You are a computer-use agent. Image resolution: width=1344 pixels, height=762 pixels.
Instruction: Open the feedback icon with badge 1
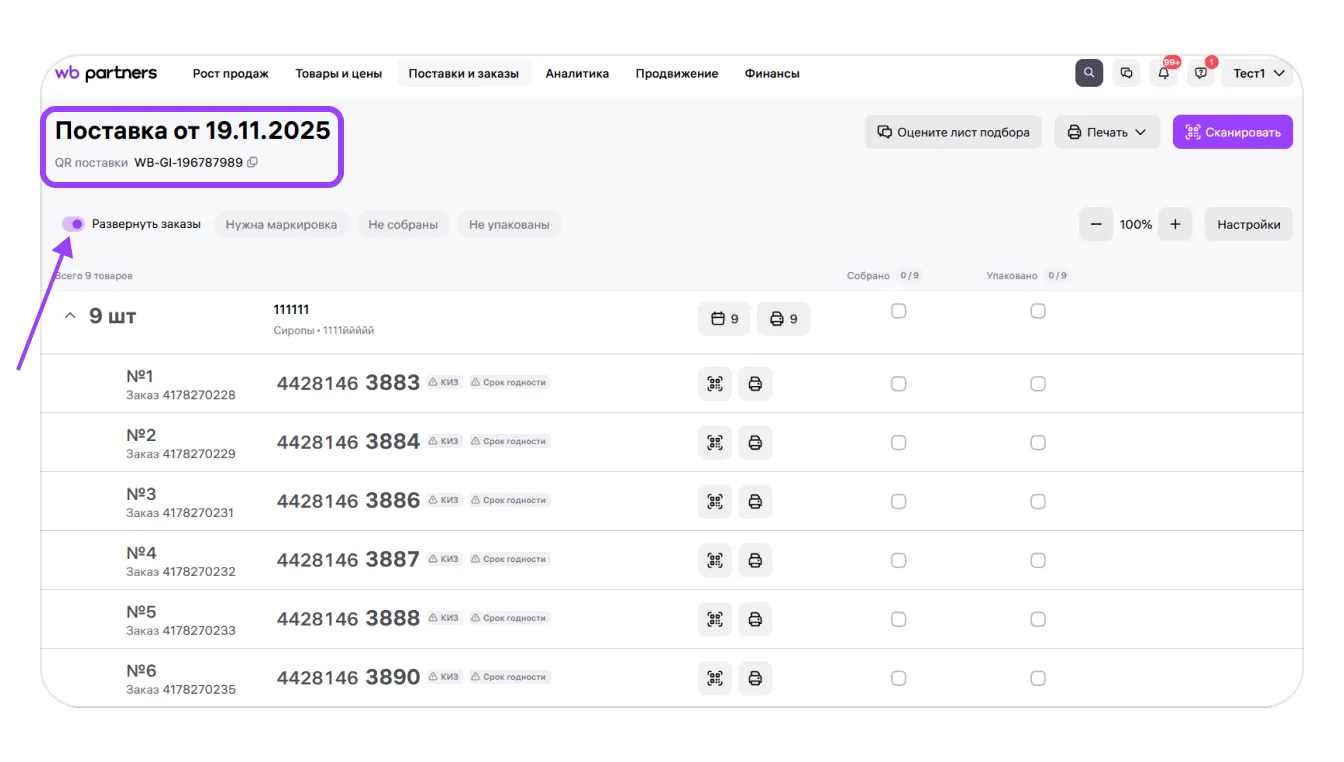tap(1201, 73)
